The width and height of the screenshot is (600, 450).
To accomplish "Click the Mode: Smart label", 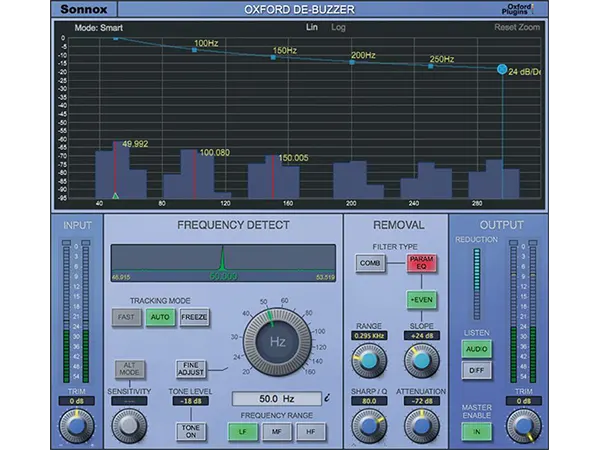I will [99, 28].
